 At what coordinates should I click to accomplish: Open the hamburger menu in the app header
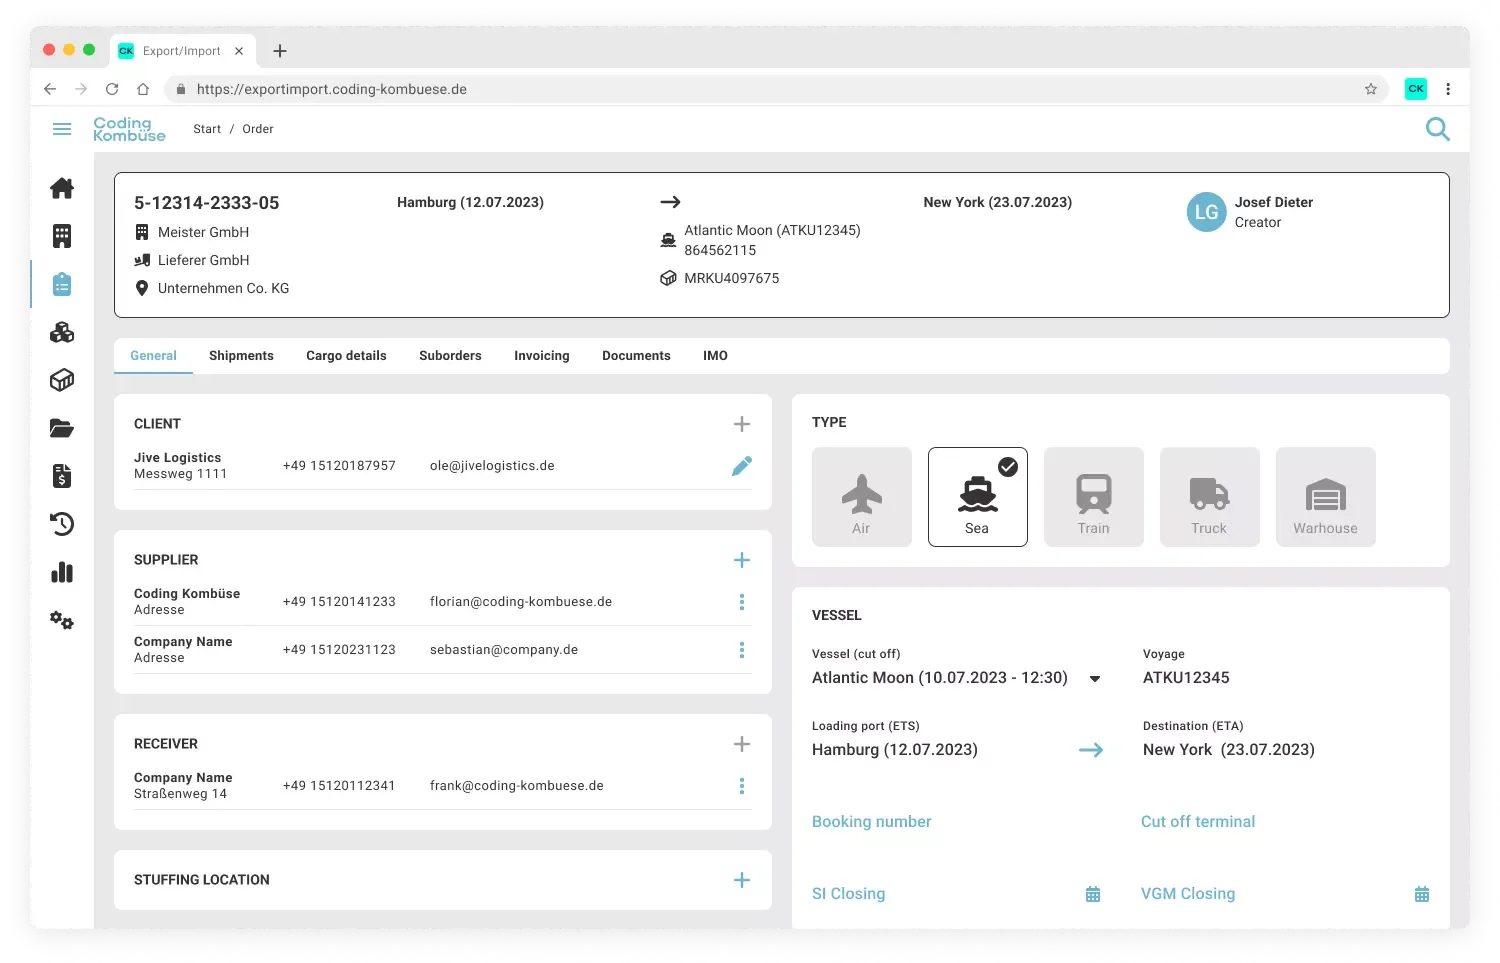[62, 129]
